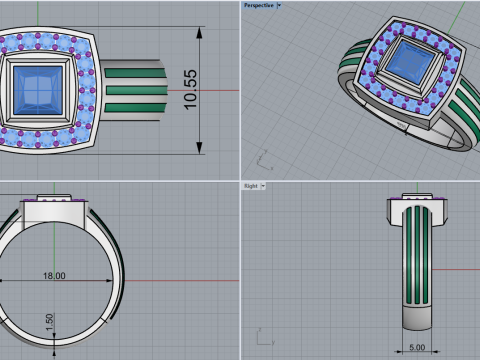Image resolution: width=480 pixels, height=360 pixels.
Task: Select the 18.00 diameter dimension text
Action: coord(54,276)
